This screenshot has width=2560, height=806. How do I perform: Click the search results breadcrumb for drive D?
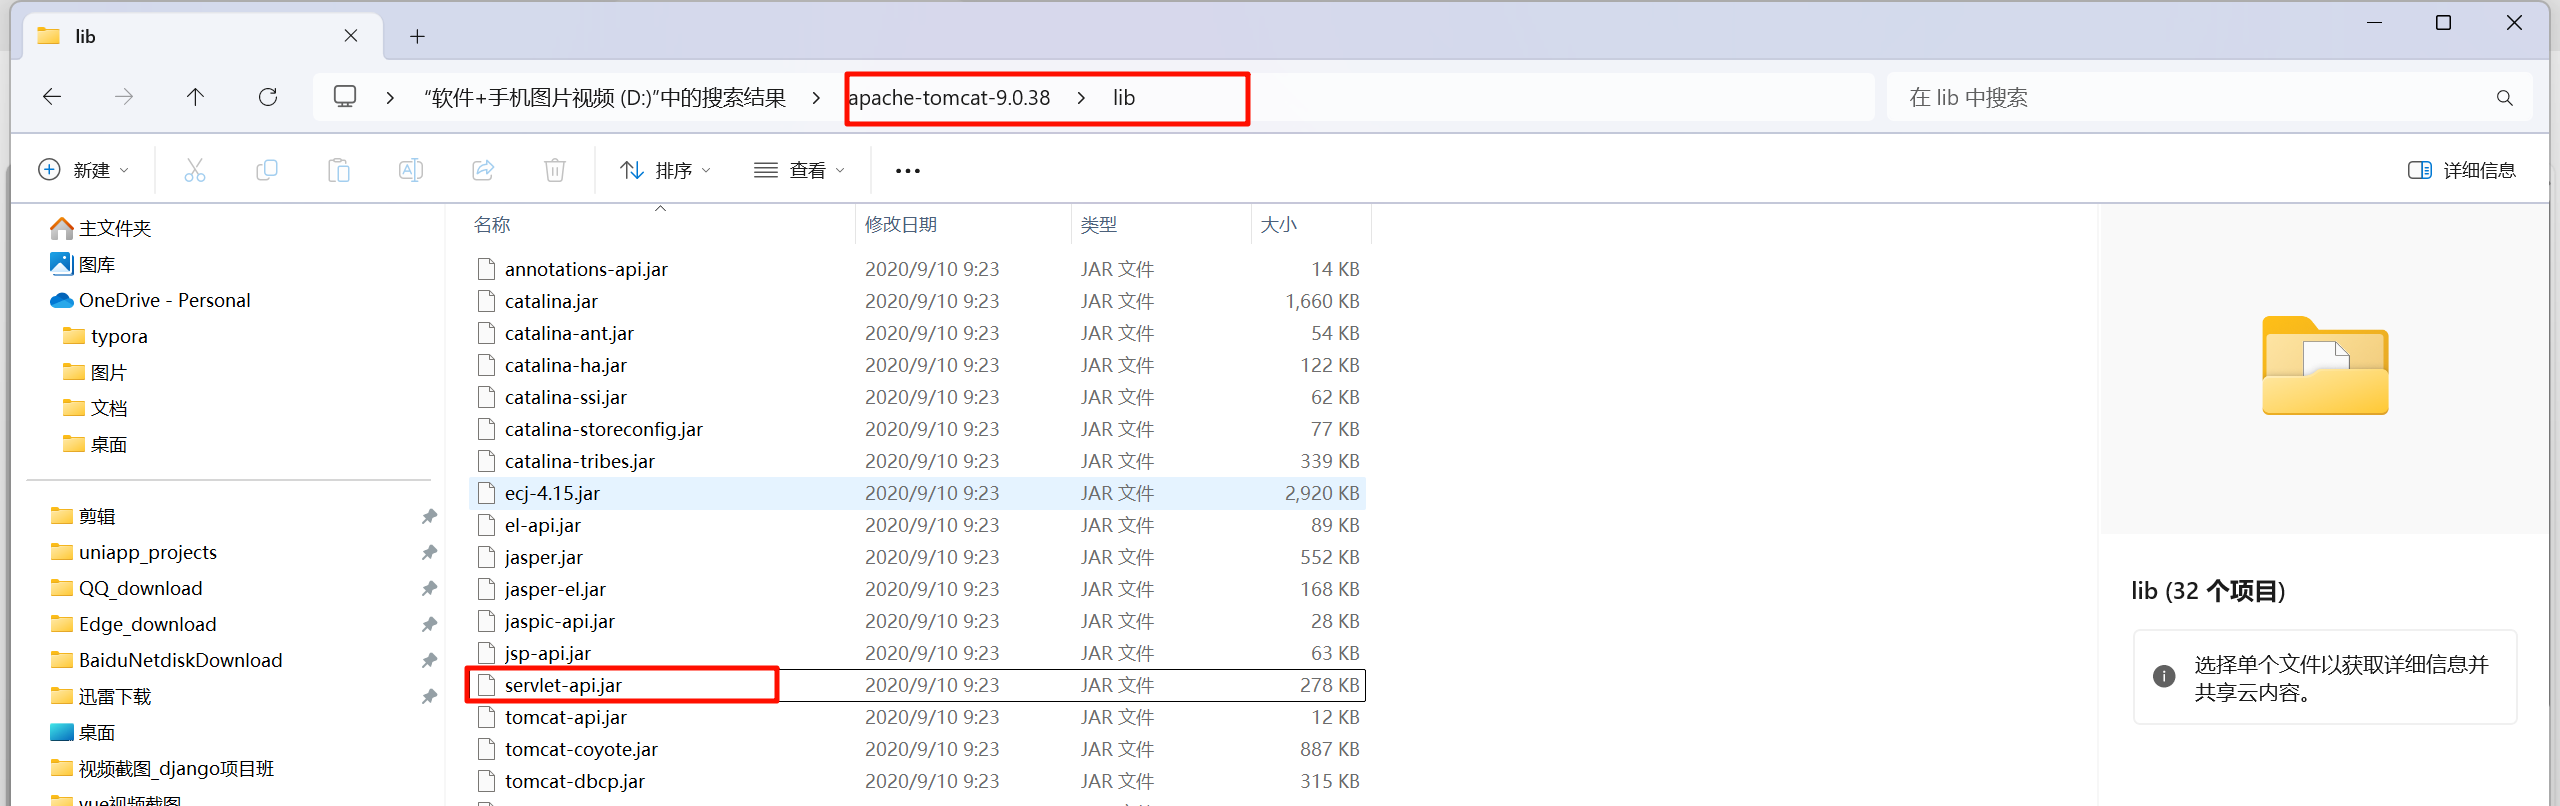click(605, 98)
